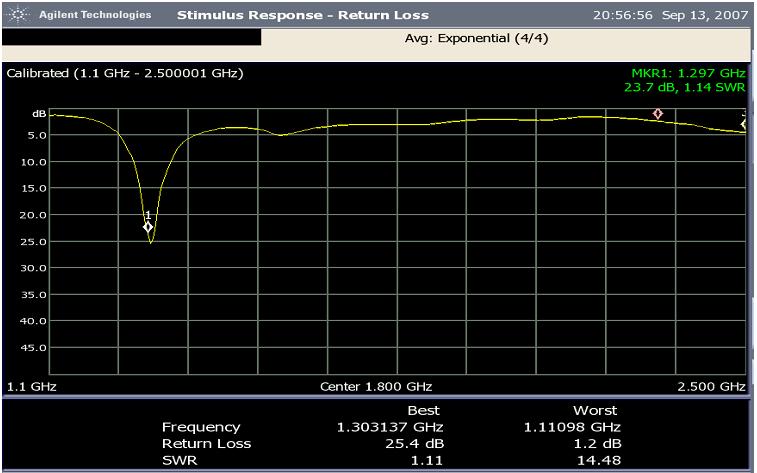Screen dimensions: 757x473
Task: Click the '40.0' y-axis label
Action: [33, 321]
